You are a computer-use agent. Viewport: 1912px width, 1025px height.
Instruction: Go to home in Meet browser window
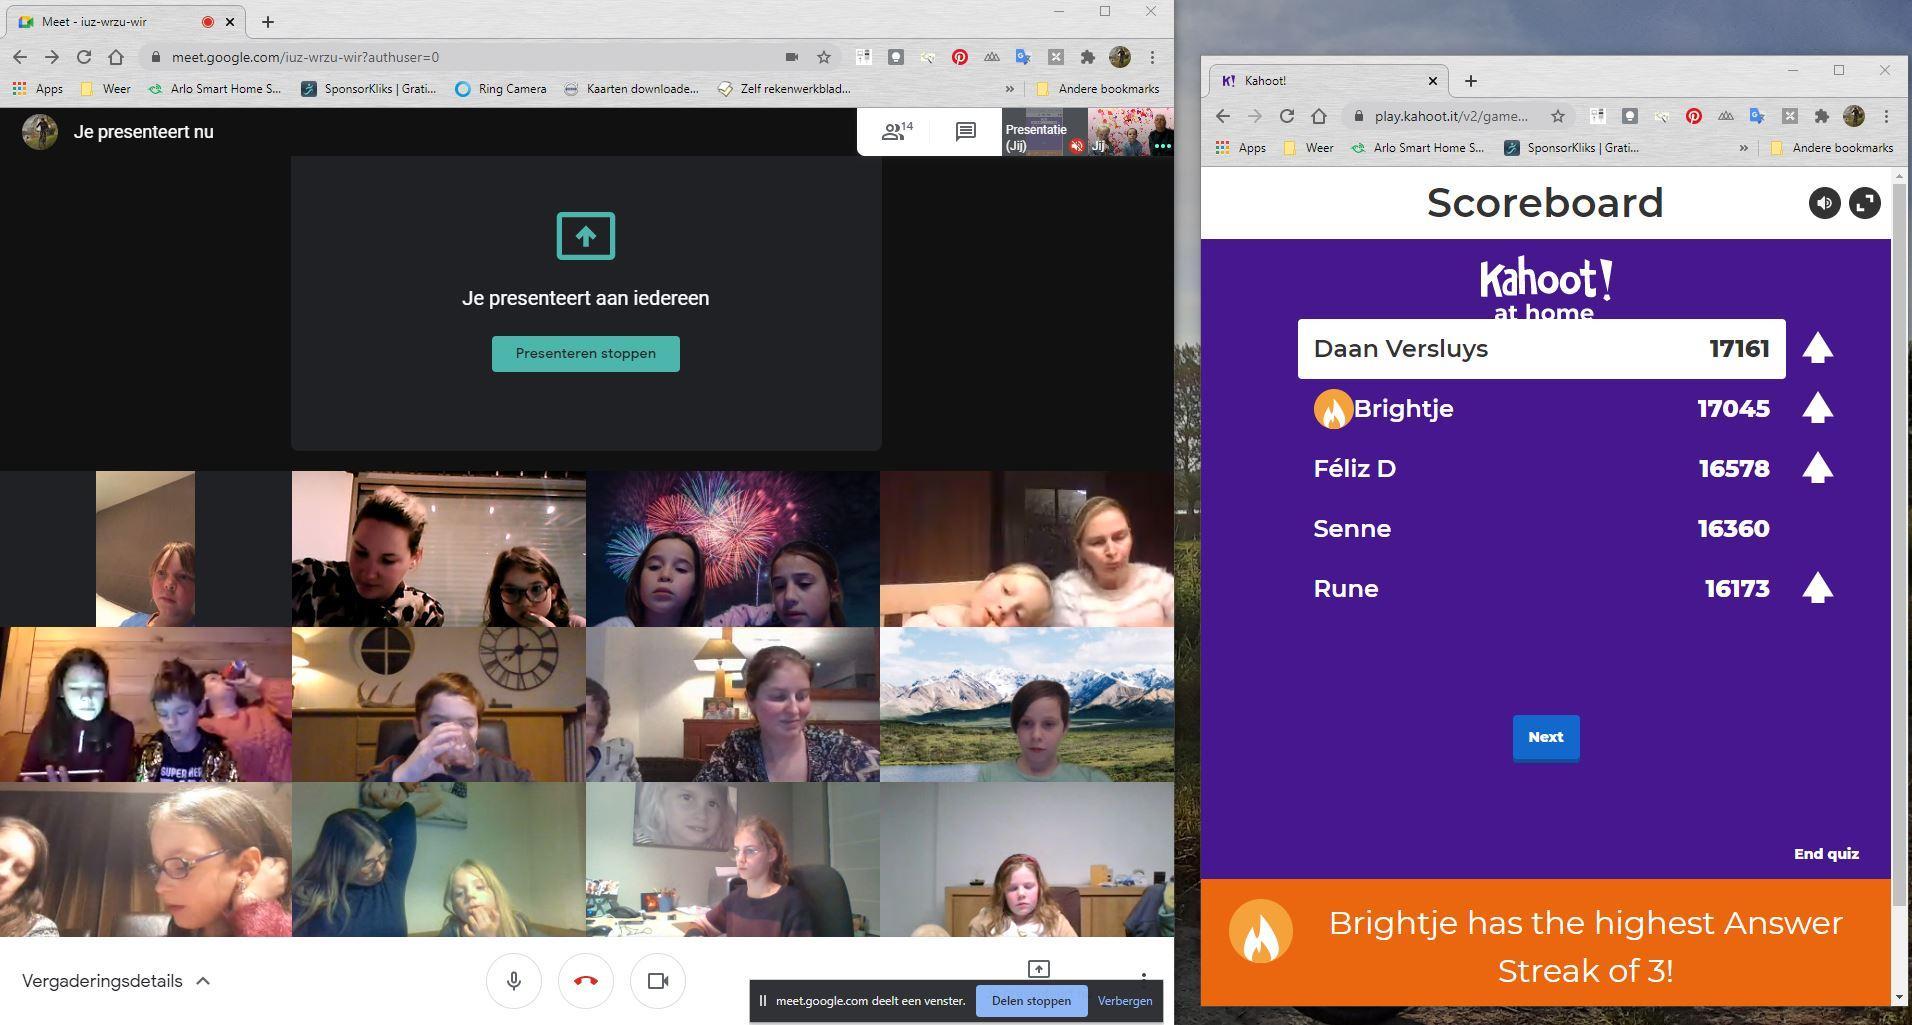pos(116,57)
